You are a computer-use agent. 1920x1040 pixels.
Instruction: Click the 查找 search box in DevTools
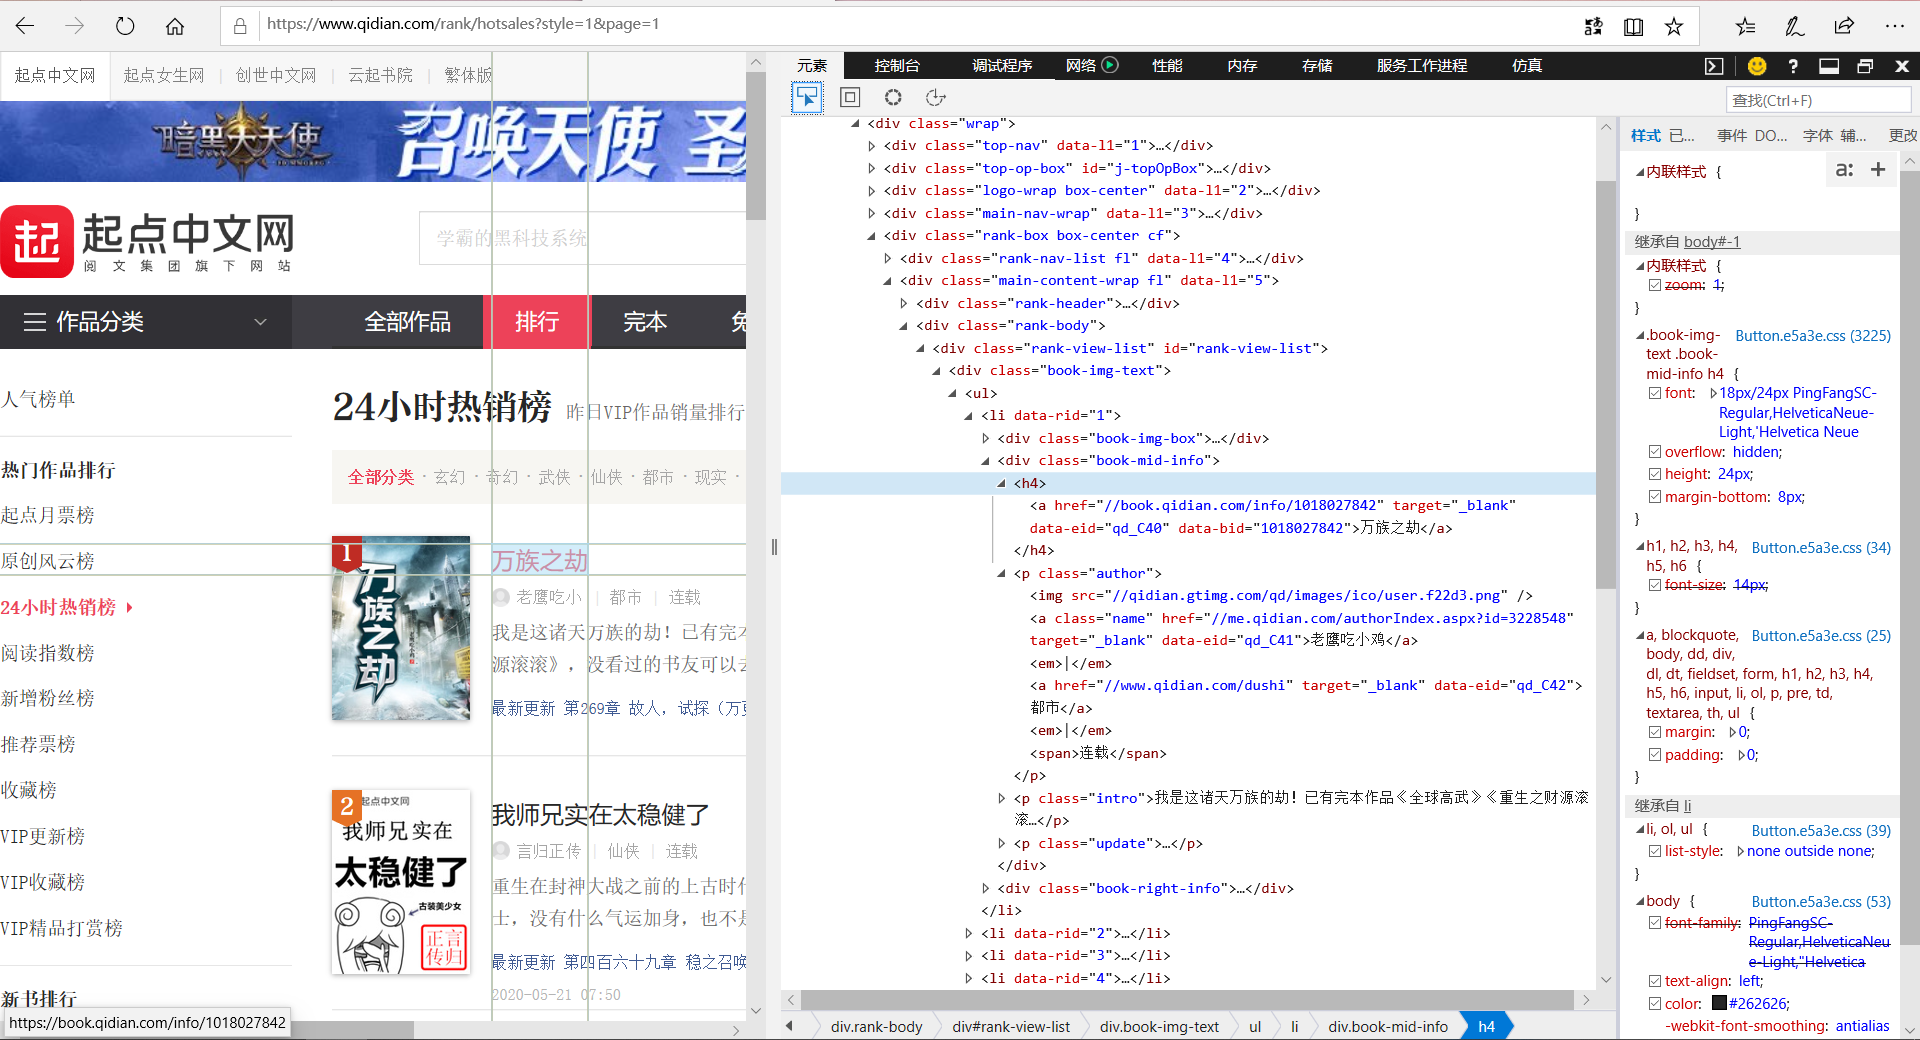pos(1818,100)
